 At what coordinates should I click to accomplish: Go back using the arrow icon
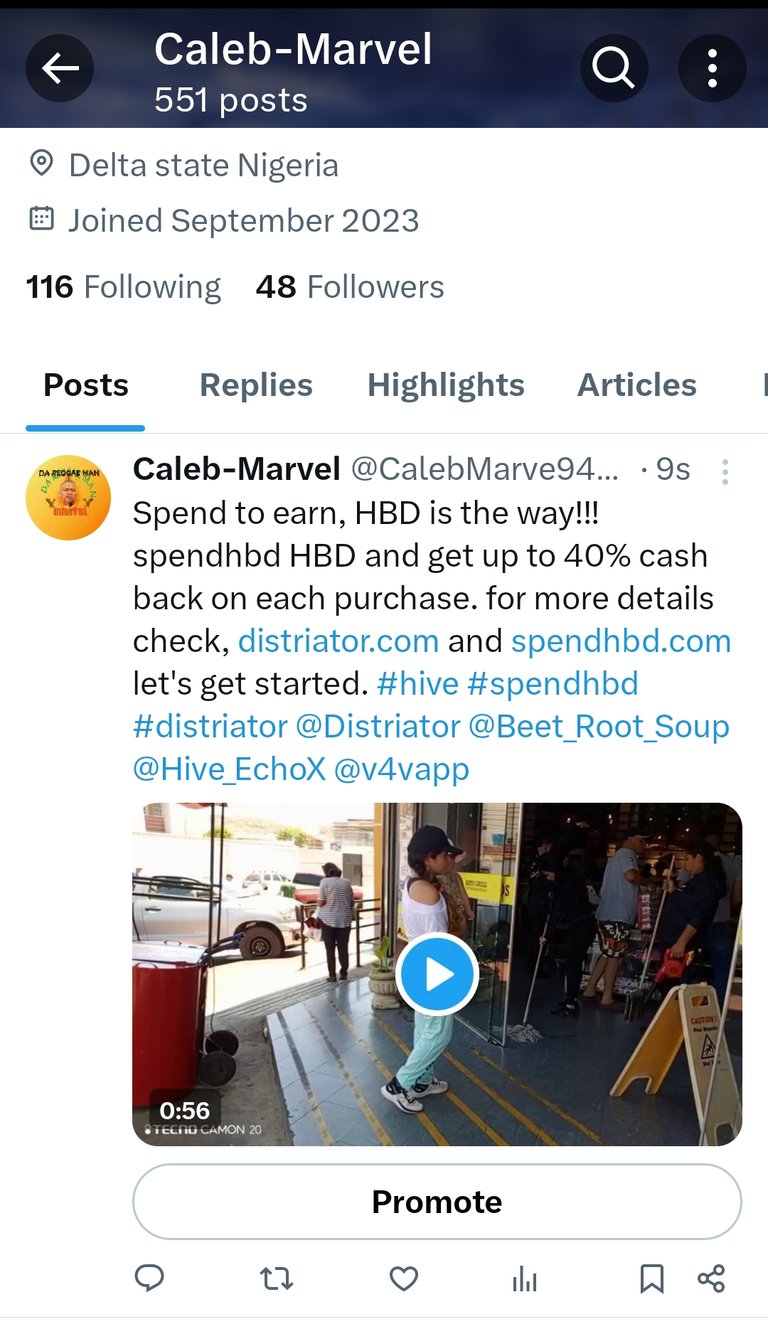pyautogui.click(x=60, y=68)
